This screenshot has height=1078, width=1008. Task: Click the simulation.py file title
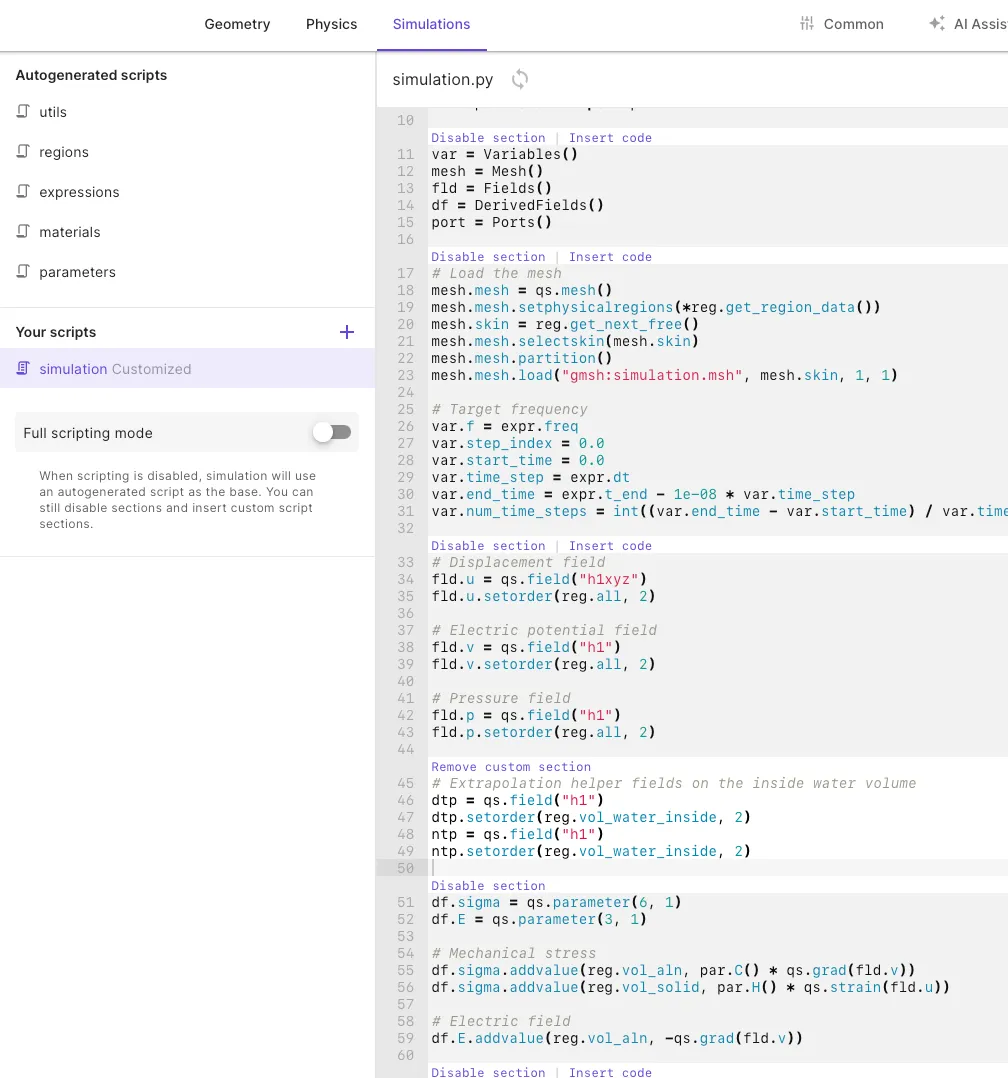(442, 80)
